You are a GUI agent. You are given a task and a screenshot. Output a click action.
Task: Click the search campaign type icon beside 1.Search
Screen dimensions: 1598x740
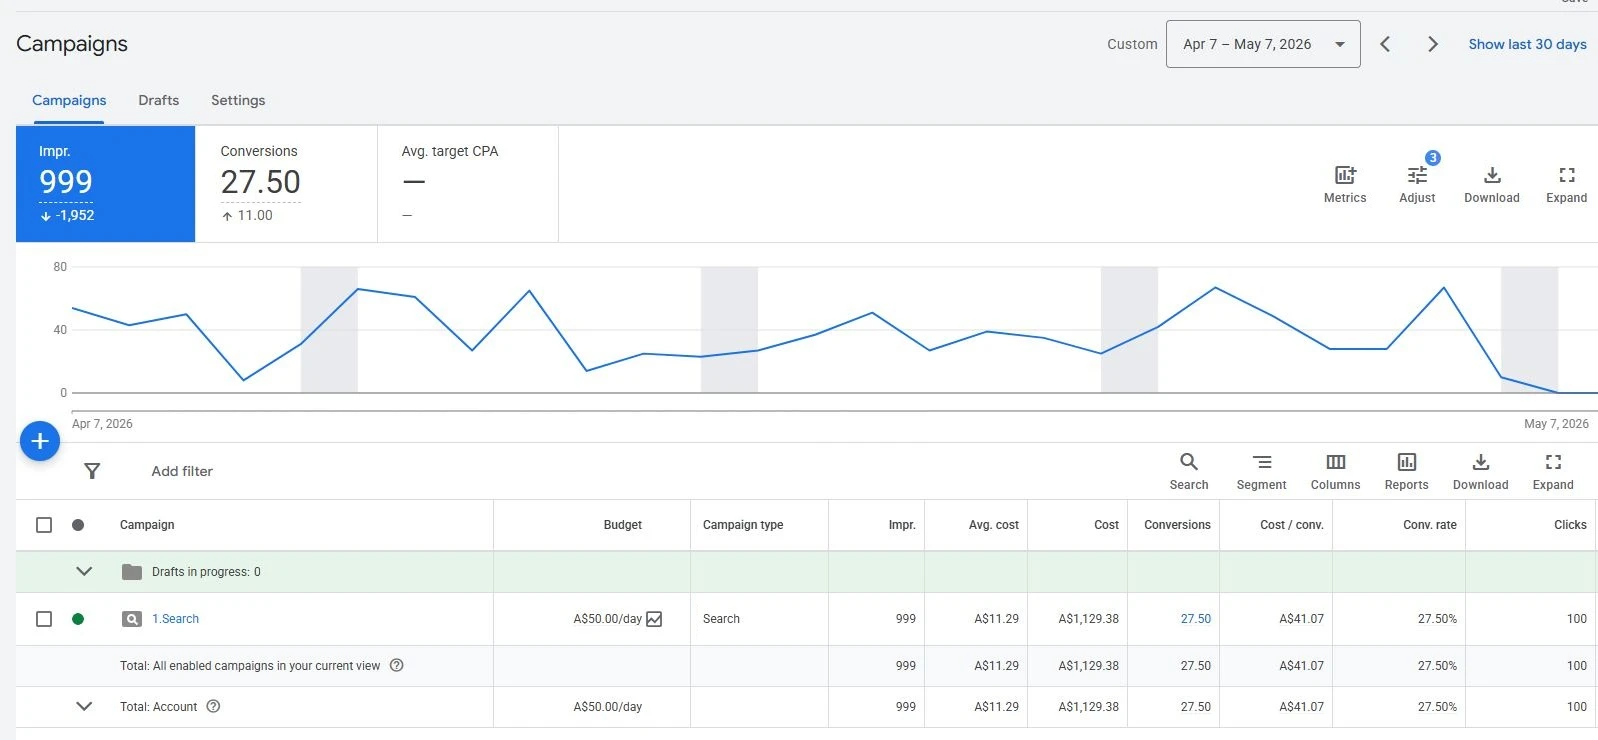132,619
